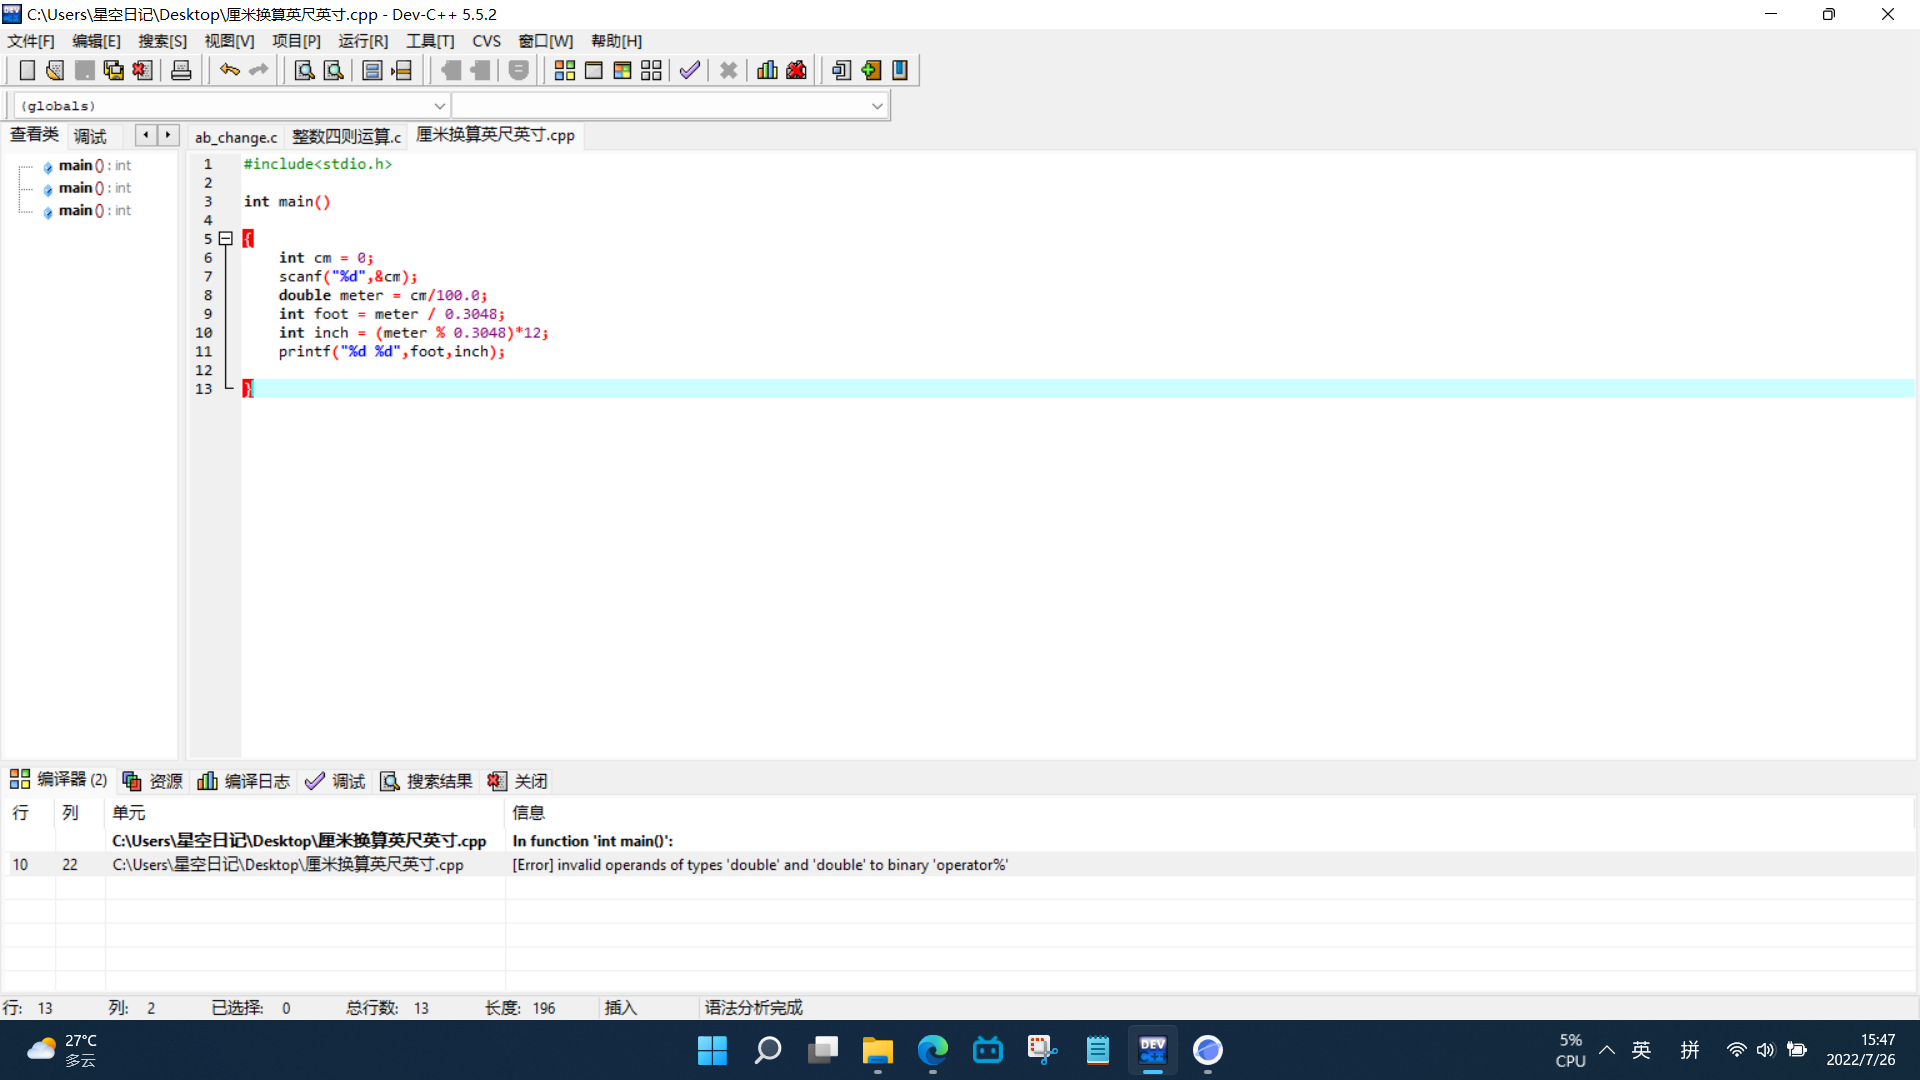1920x1080 pixels.
Task: Collapse the code fold at line 5
Action: (226, 239)
